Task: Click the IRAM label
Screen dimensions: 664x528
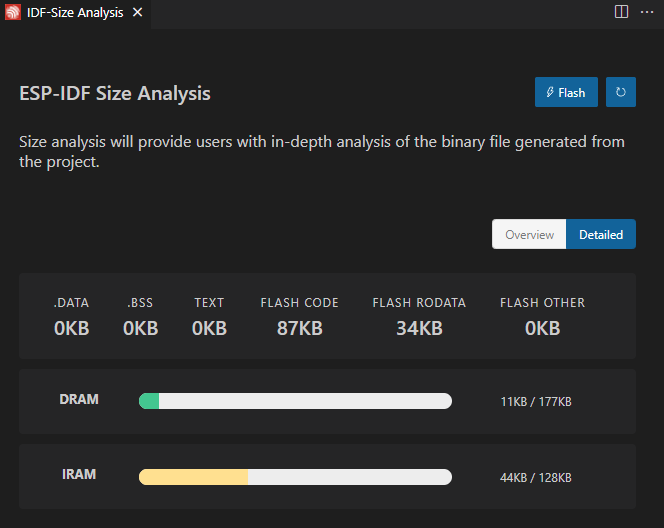Action: pos(79,474)
